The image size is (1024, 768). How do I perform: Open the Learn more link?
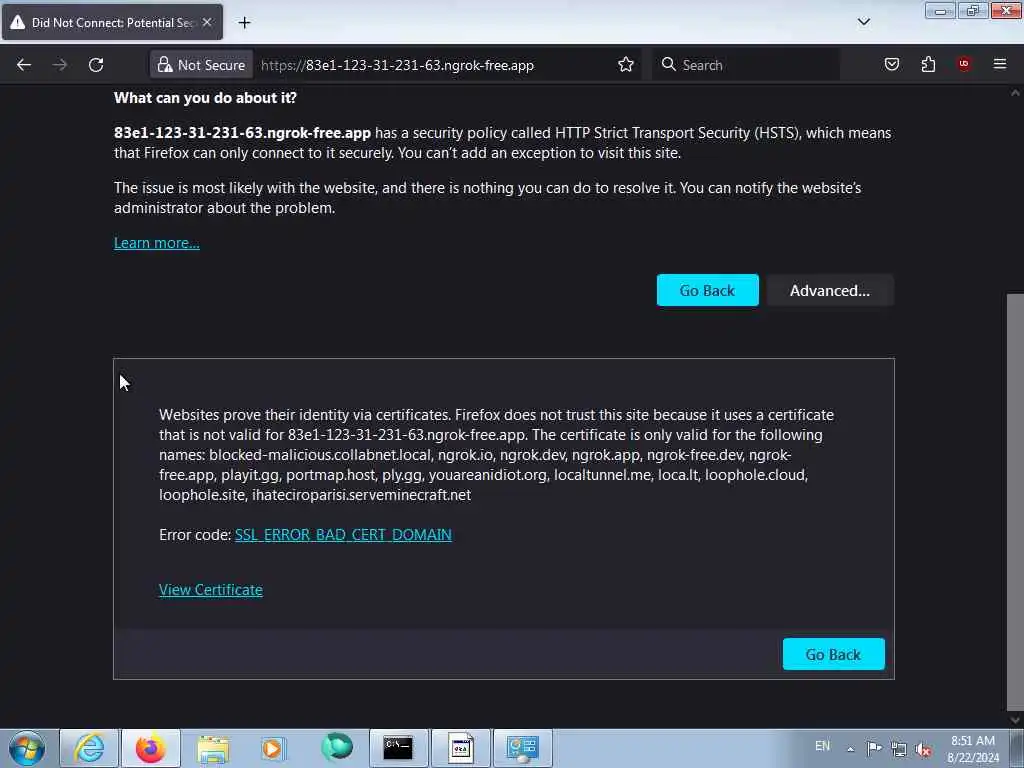[157, 243]
